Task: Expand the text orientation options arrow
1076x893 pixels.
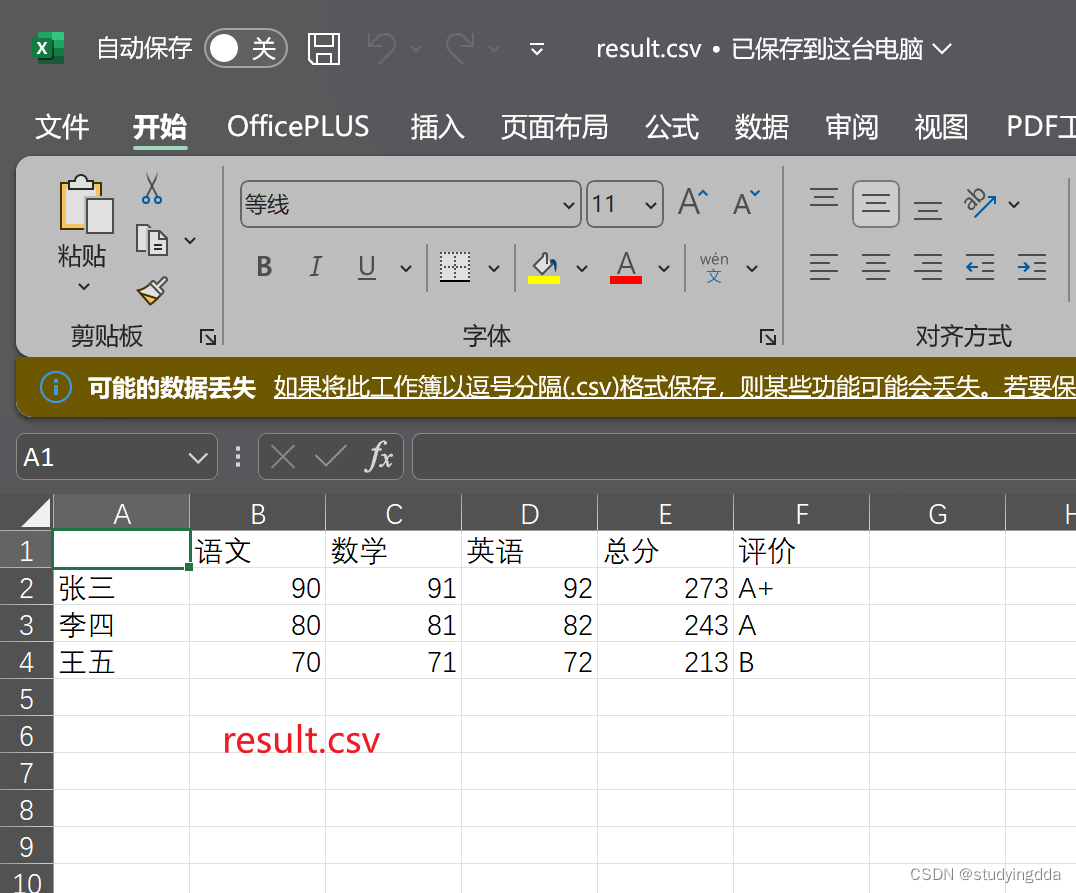Action: pos(1014,205)
